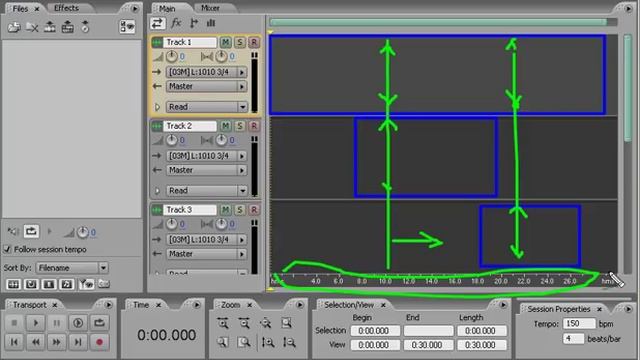Click Play from Cursor to End of File
The height and width of the screenshot is (360, 640).
78,323
